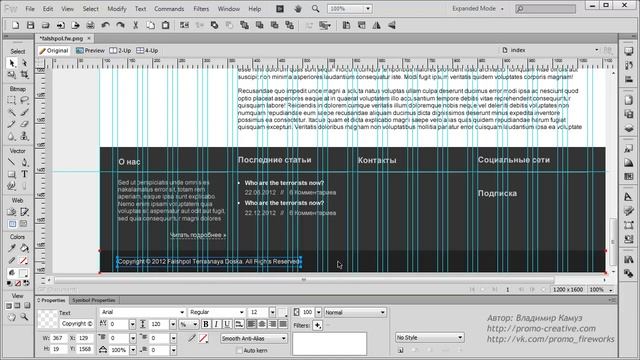This screenshot has height=360, width=640.
Task: Choose the Scale tool
Action: tap(11, 75)
